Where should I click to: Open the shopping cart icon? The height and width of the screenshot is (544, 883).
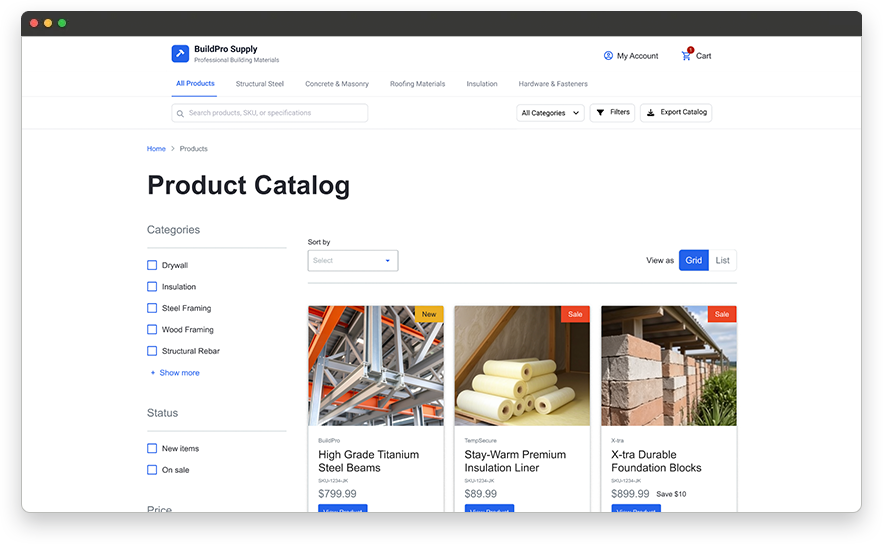(x=686, y=56)
